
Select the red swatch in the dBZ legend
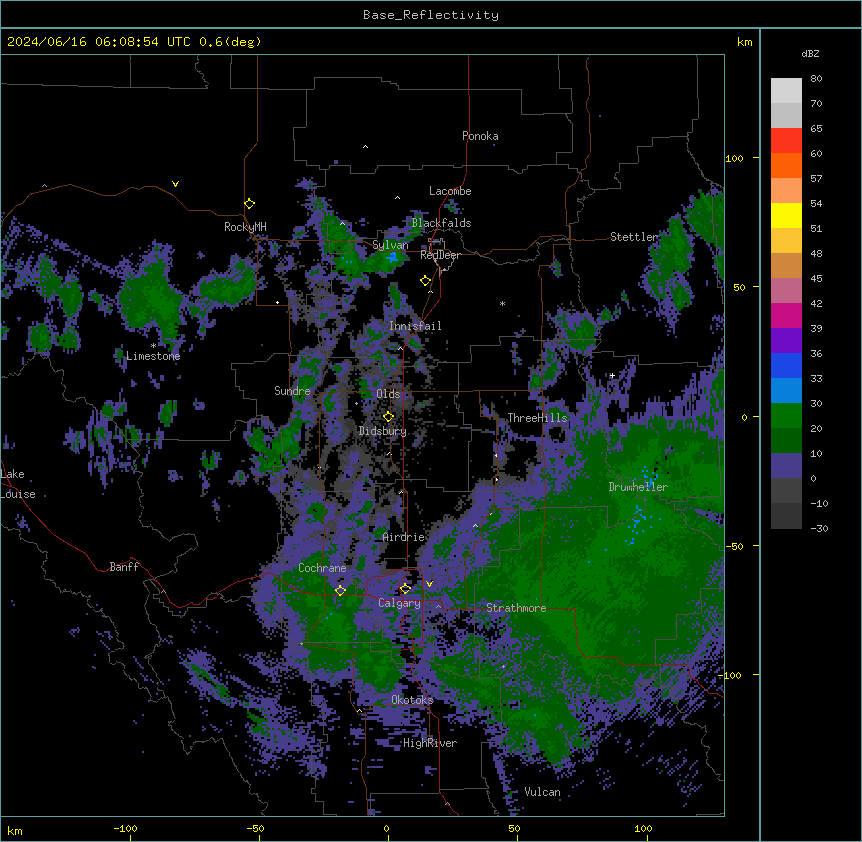(786, 140)
